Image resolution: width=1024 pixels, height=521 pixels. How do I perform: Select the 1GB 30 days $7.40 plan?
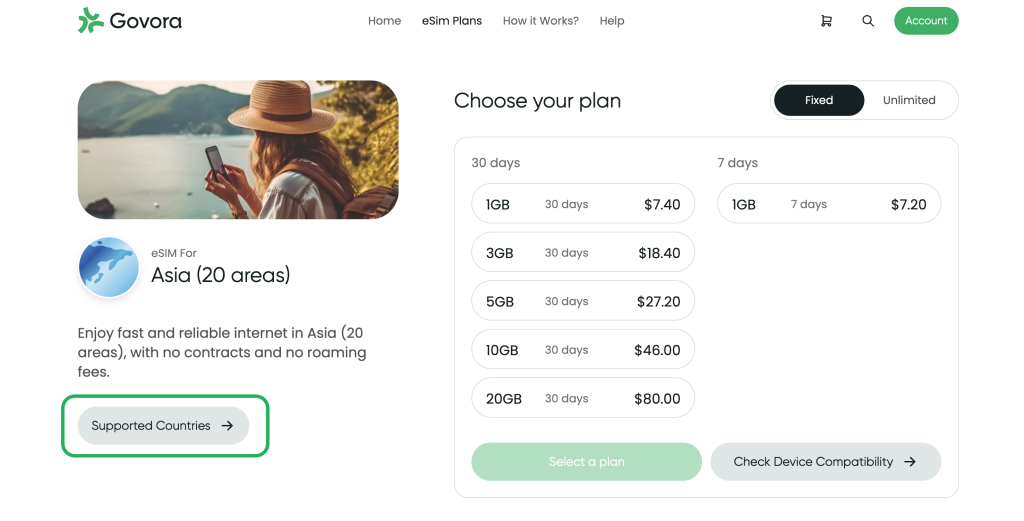point(583,204)
